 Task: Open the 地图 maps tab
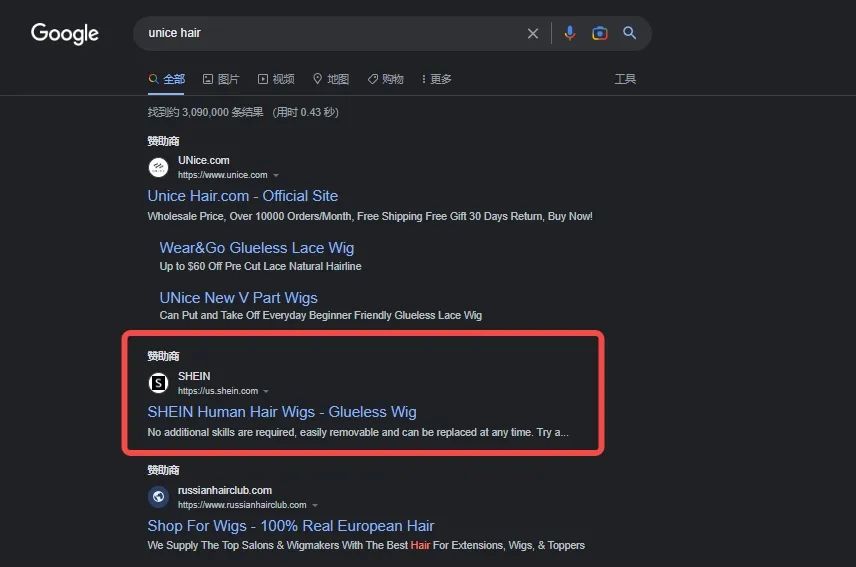331,79
